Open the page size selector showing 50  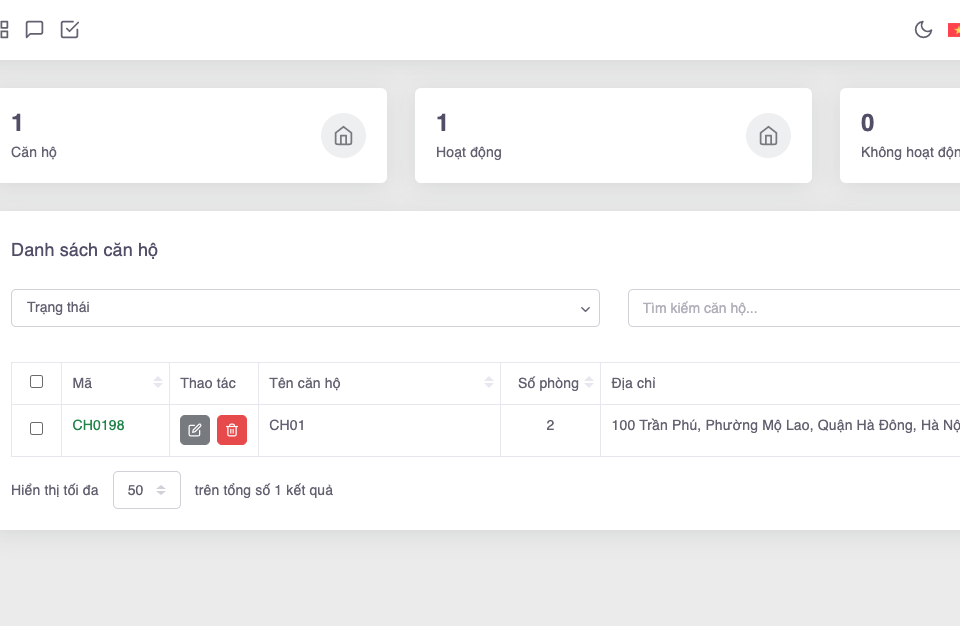click(x=146, y=490)
